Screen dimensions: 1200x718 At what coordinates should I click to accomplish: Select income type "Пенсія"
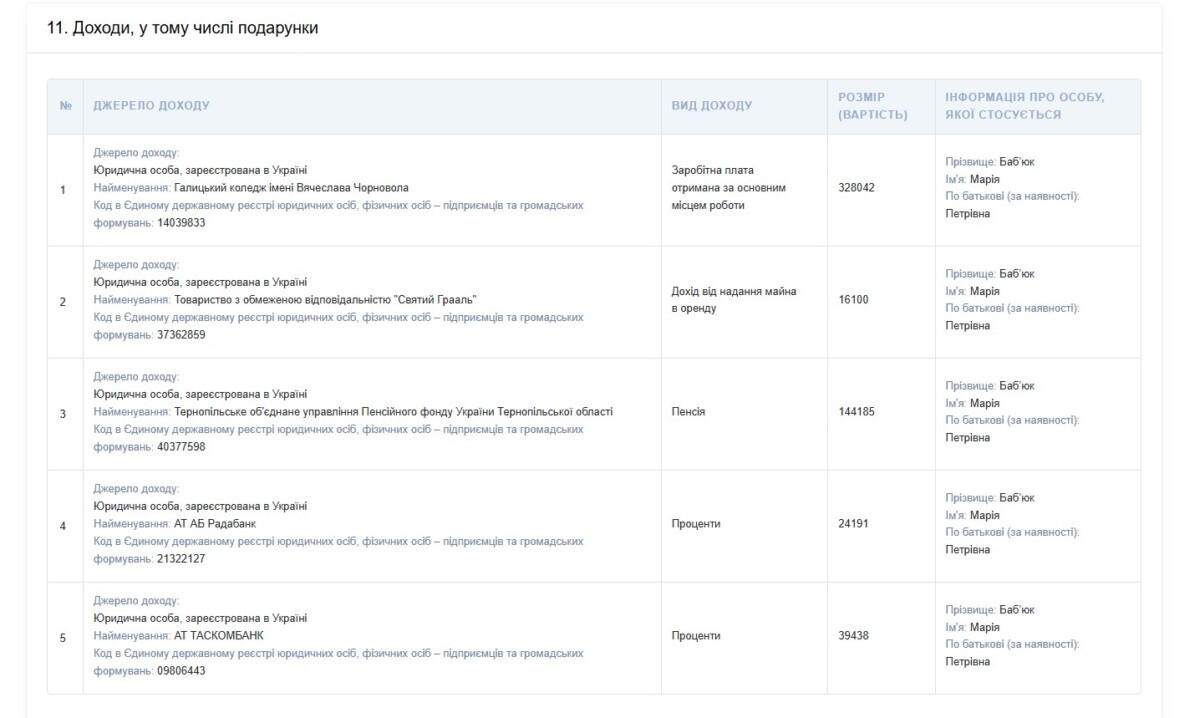688,411
